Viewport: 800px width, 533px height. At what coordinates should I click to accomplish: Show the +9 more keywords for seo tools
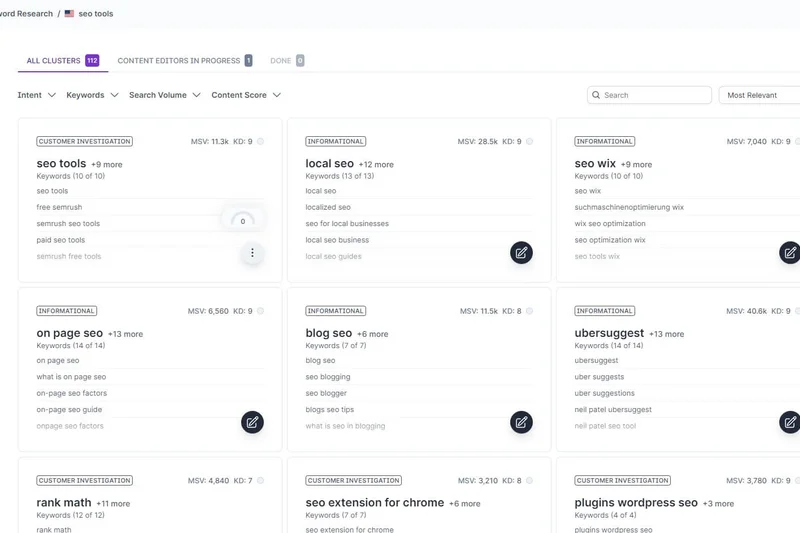[107, 164]
